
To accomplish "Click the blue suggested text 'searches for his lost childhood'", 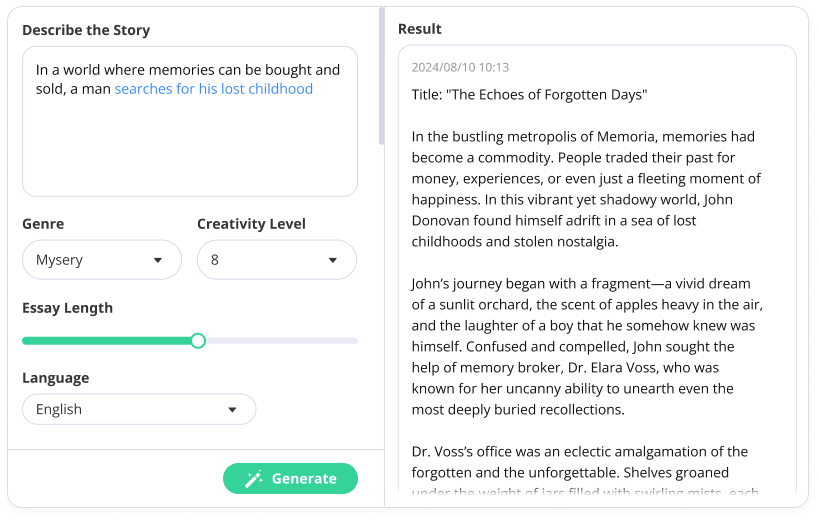I will (x=214, y=89).
